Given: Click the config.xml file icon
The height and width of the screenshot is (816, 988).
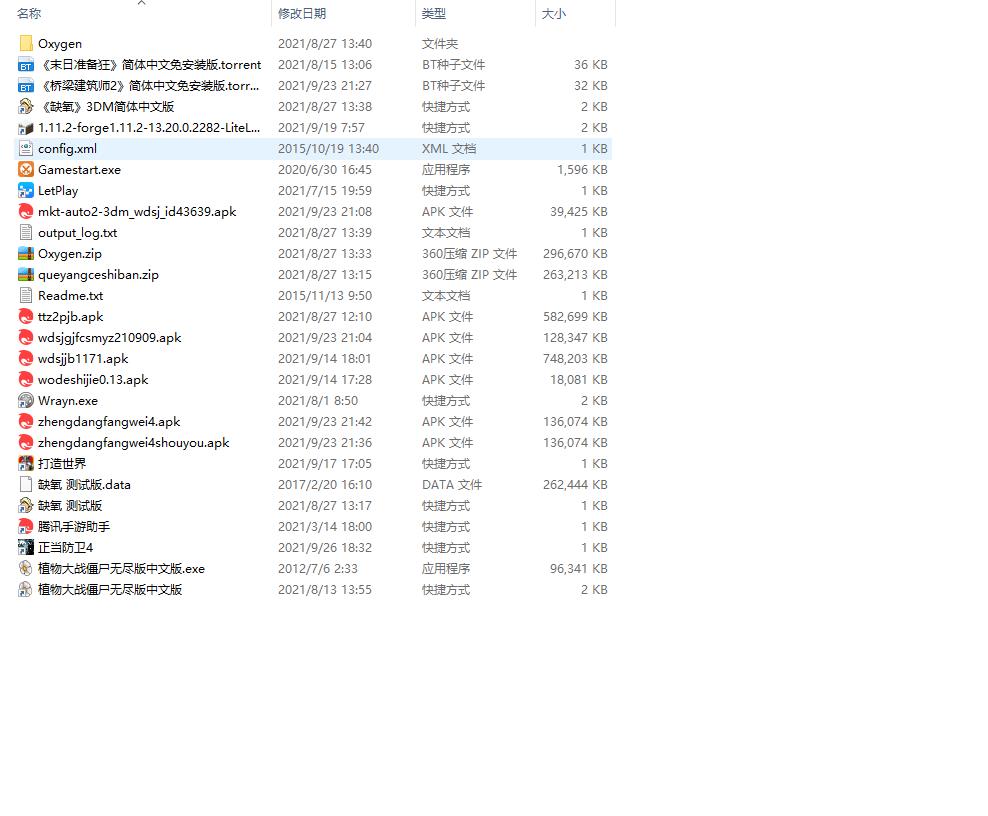Looking at the screenshot, I should [x=26, y=149].
